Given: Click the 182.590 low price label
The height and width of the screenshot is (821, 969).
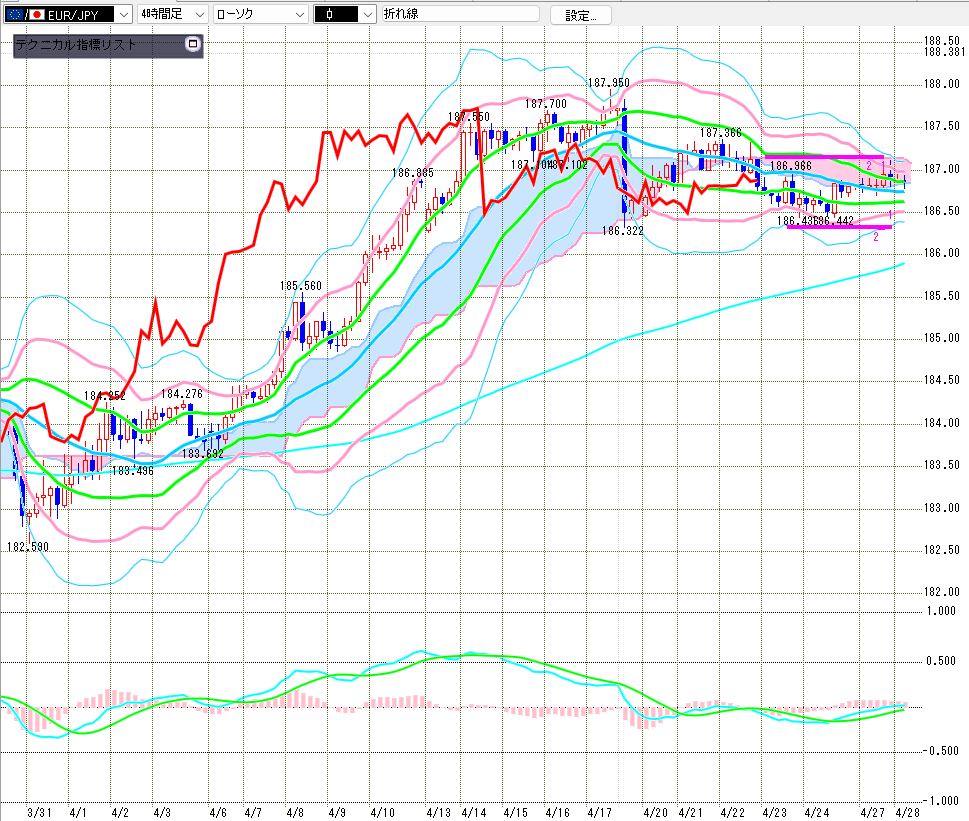Looking at the screenshot, I should [x=28, y=547].
